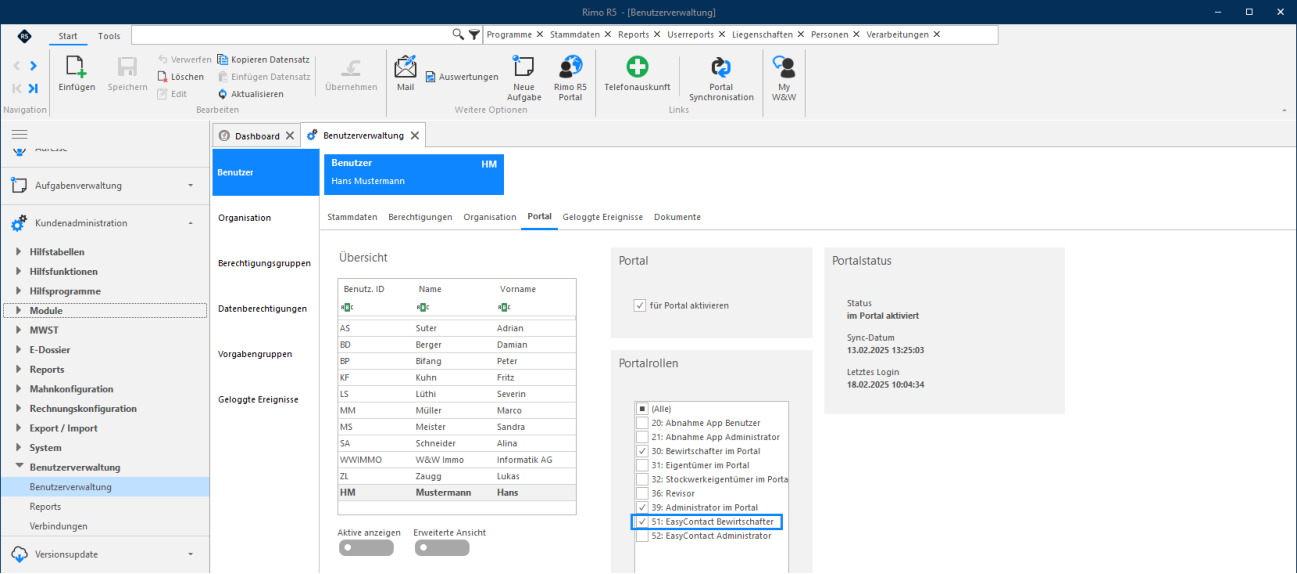Check '36: Revisor' role
The width and height of the screenshot is (1297, 574).
[x=642, y=493]
